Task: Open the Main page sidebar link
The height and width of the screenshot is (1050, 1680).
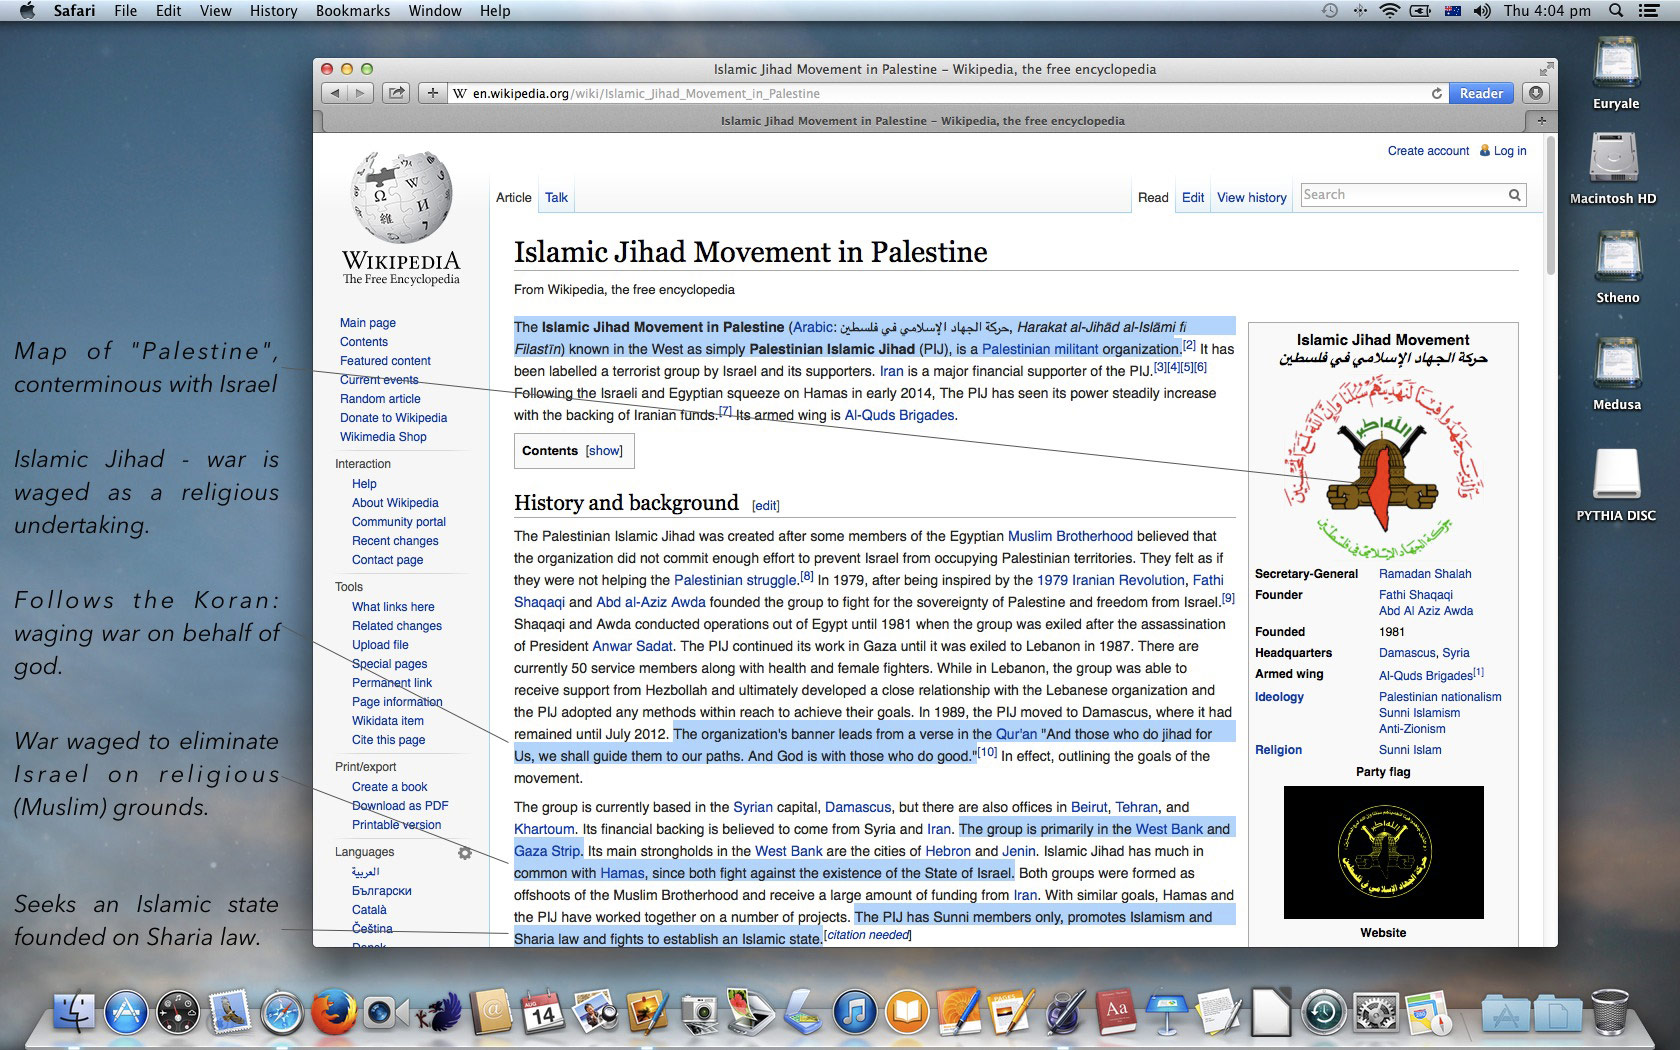Action: click(367, 323)
